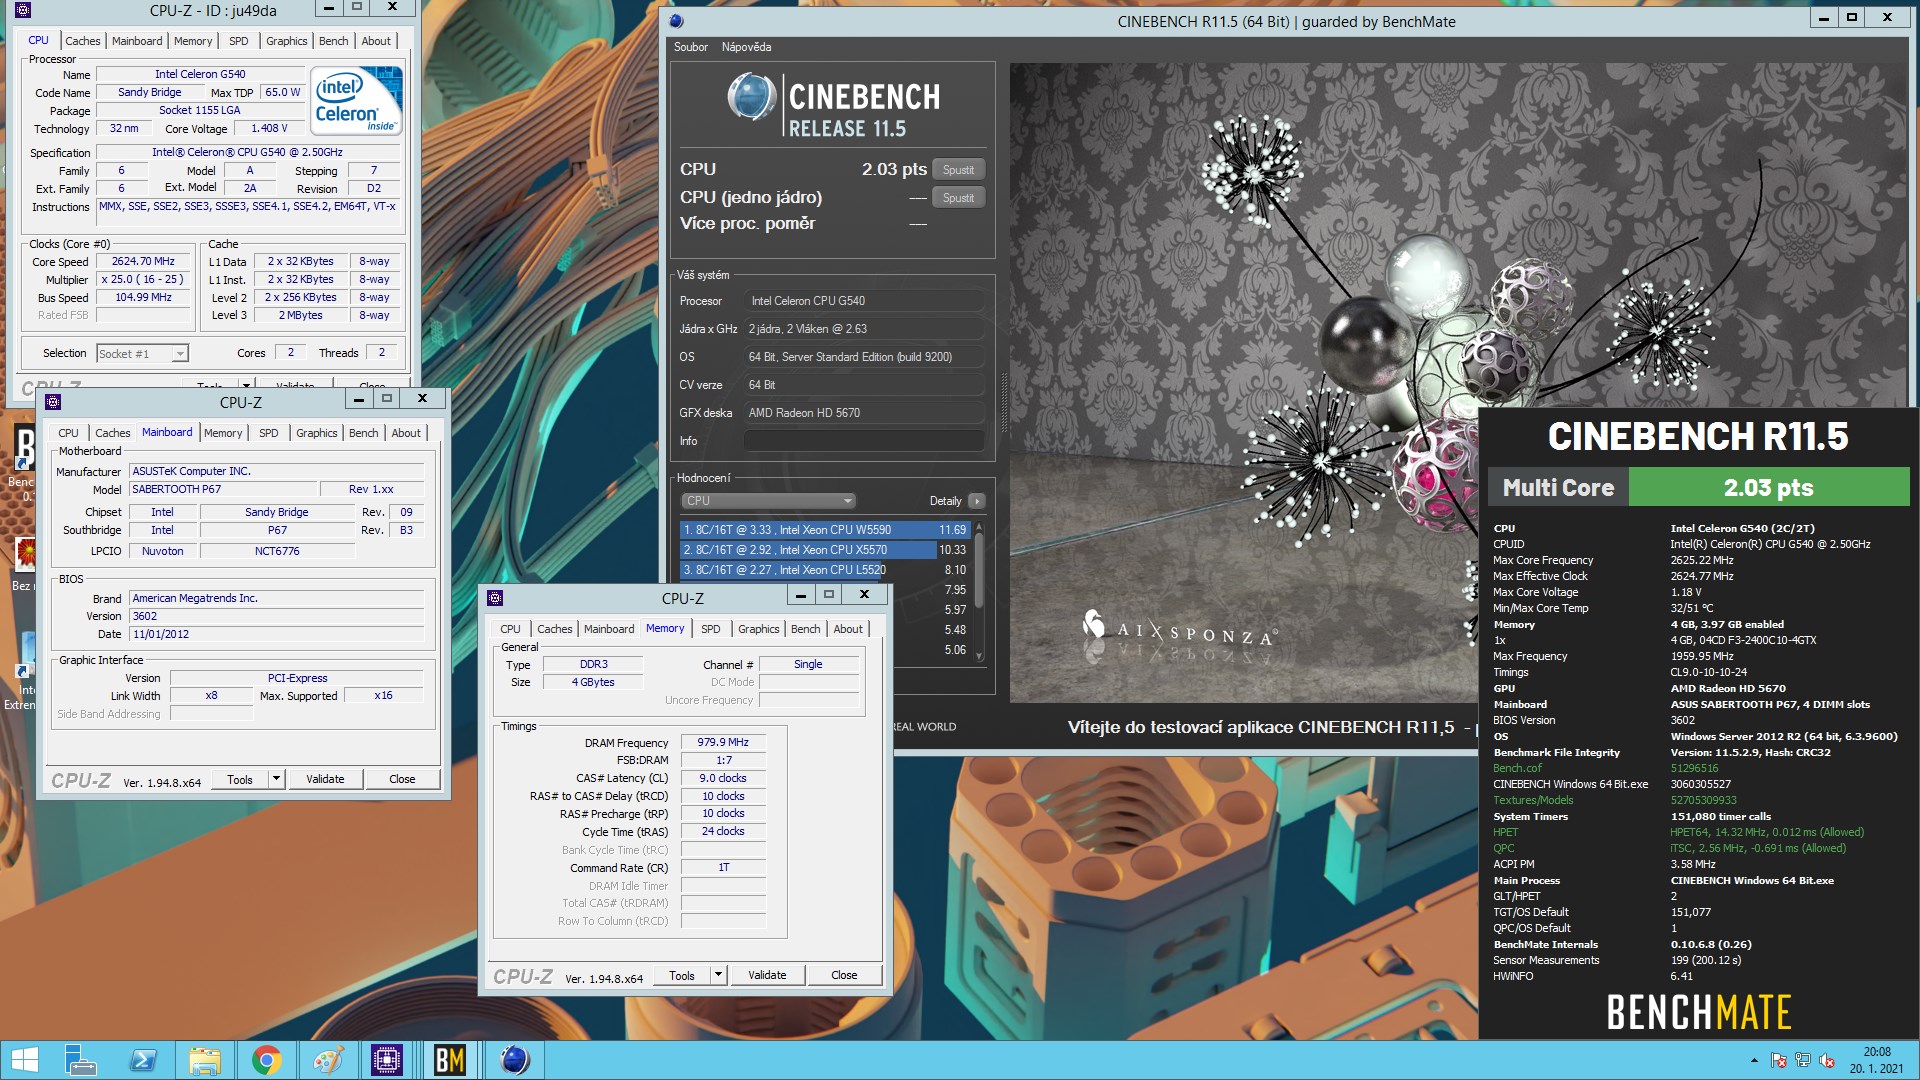
Task: Open Tools dropdown arrow in Mainboard window
Action: pos(276,779)
